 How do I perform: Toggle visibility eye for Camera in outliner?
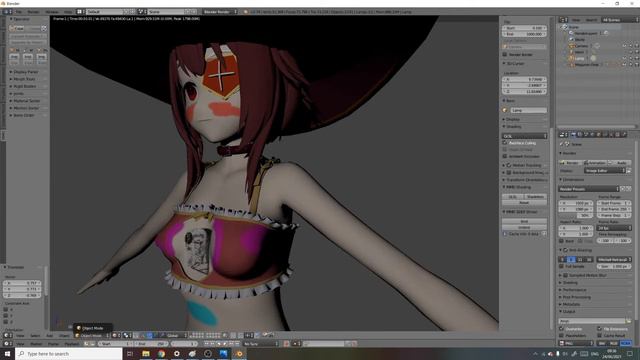(624, 46)
